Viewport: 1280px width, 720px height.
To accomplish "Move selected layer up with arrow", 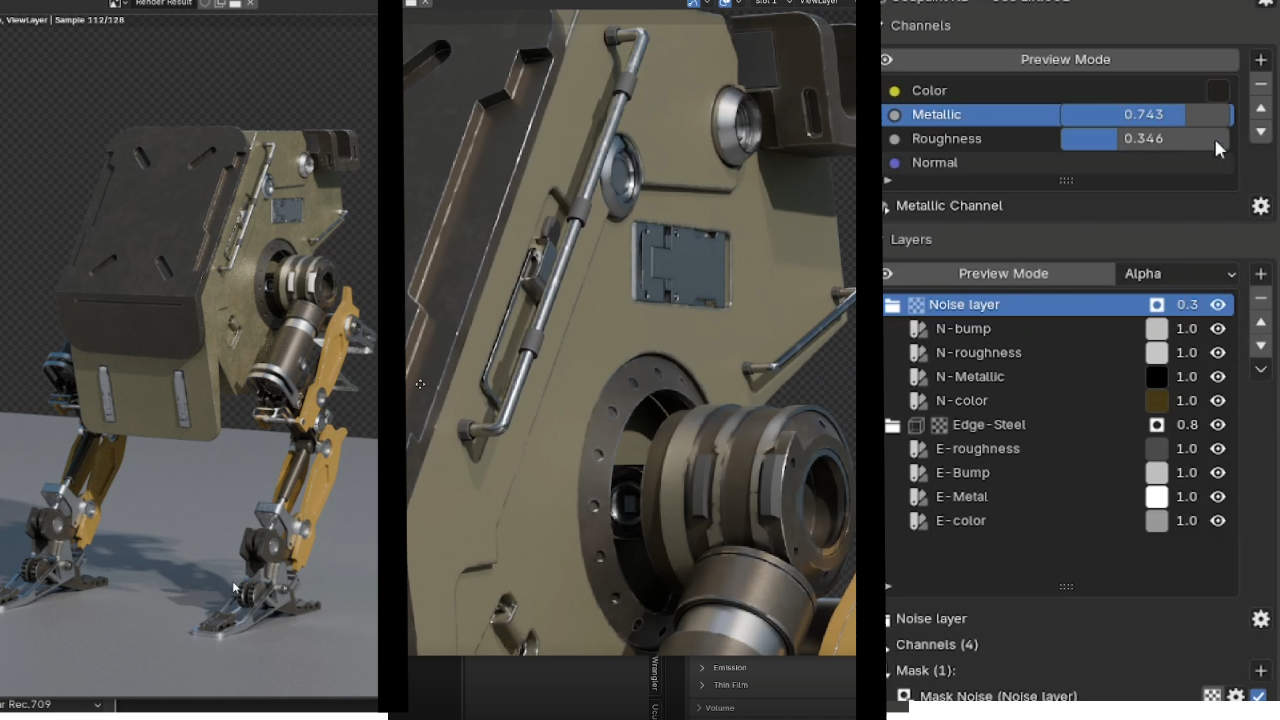I will (1261, 322).
